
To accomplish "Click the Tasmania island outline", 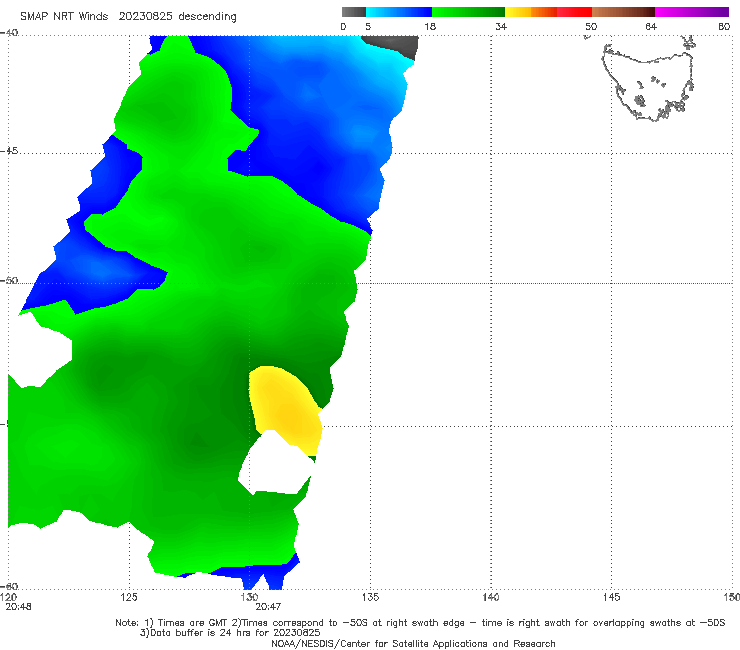I will tap(649, 82).
